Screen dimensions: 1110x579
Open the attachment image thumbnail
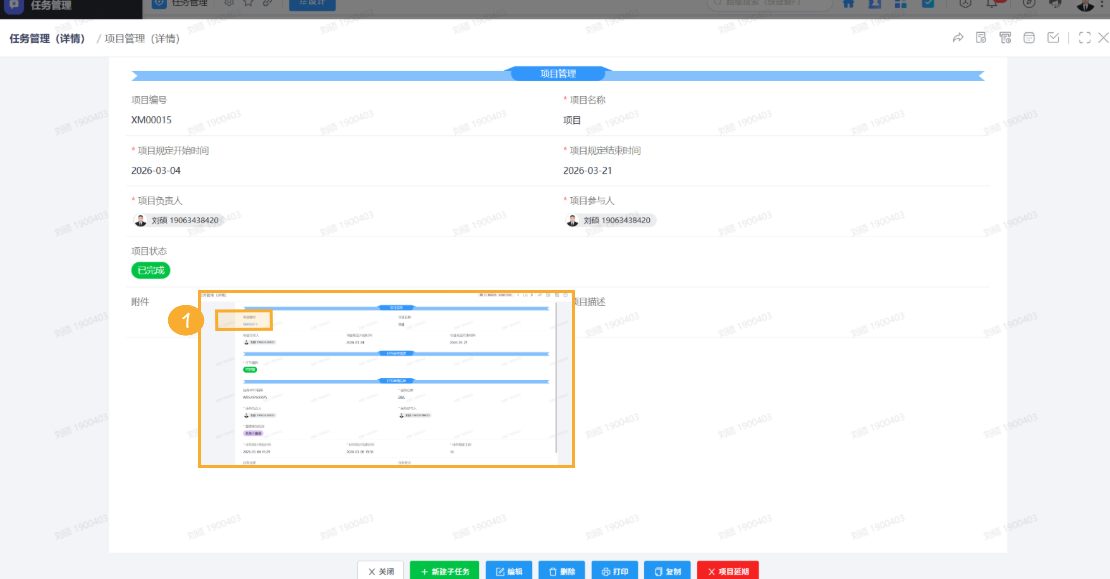point(386,380)
